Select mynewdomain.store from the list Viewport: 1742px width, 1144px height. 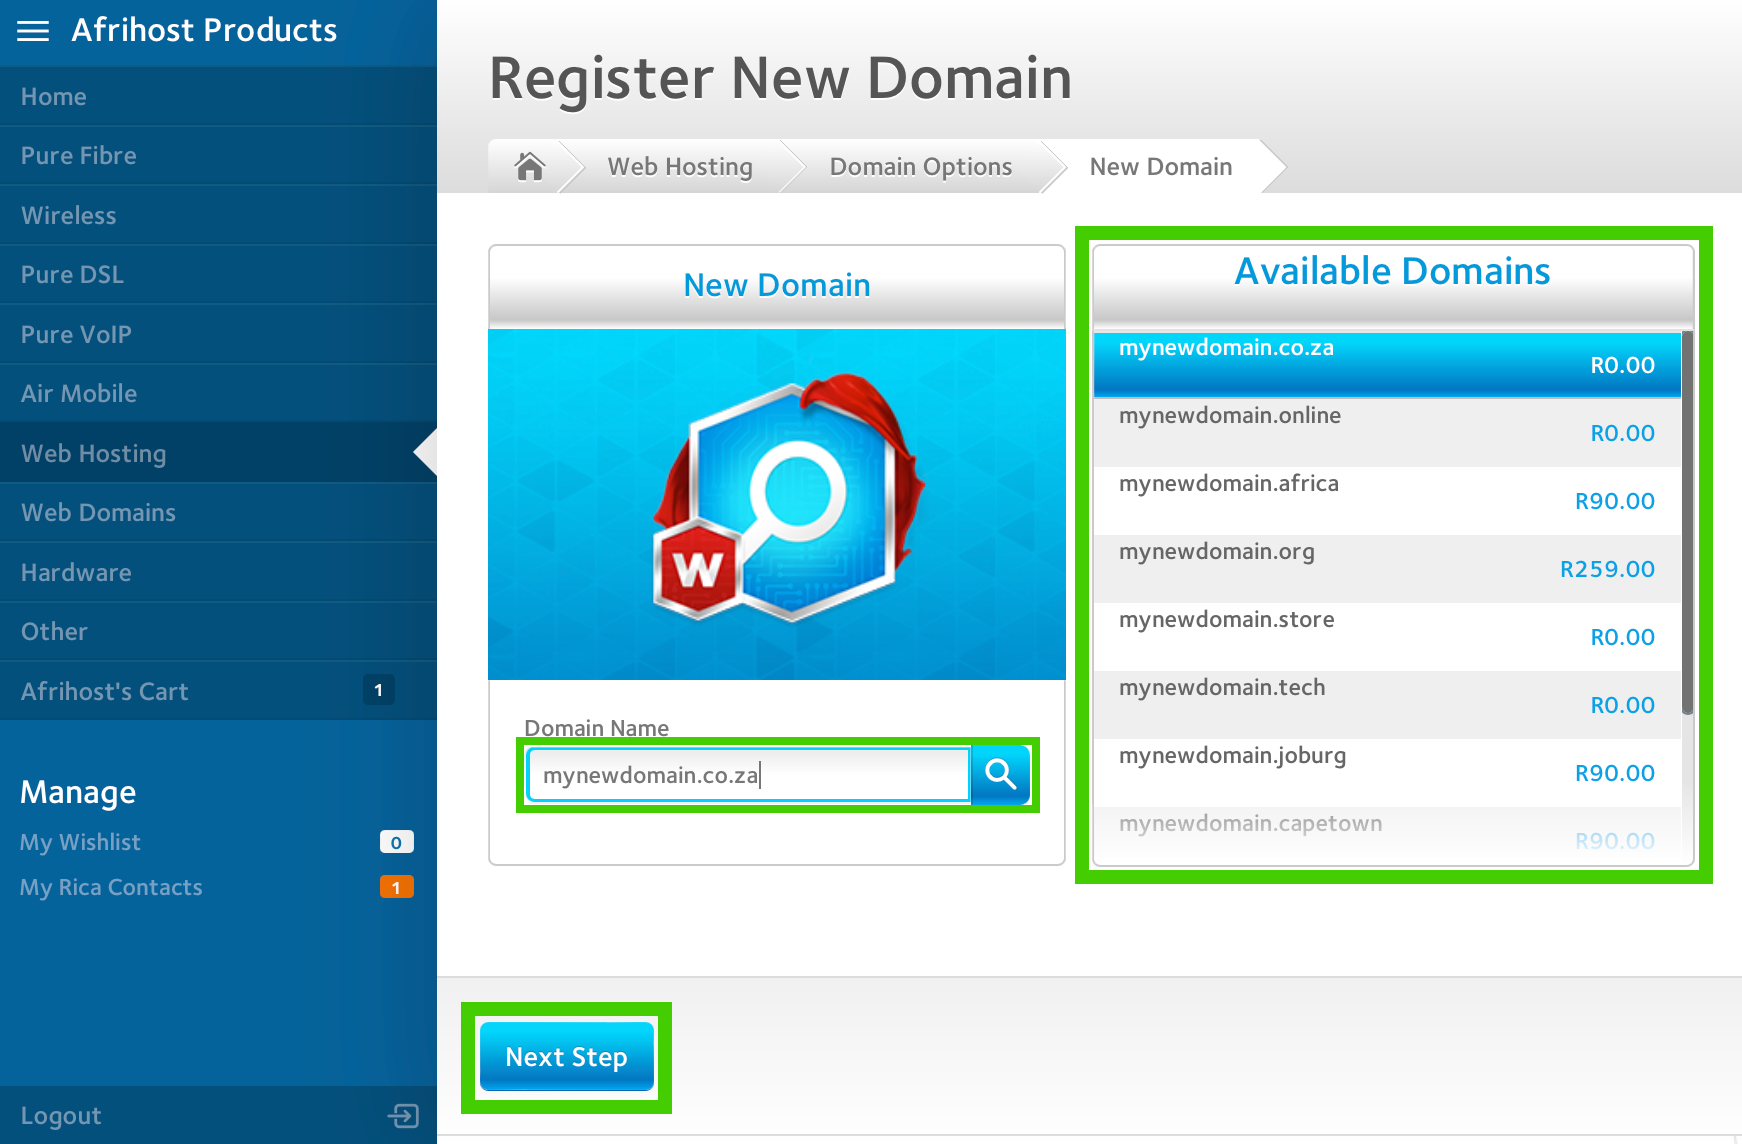click(1386, 636)
